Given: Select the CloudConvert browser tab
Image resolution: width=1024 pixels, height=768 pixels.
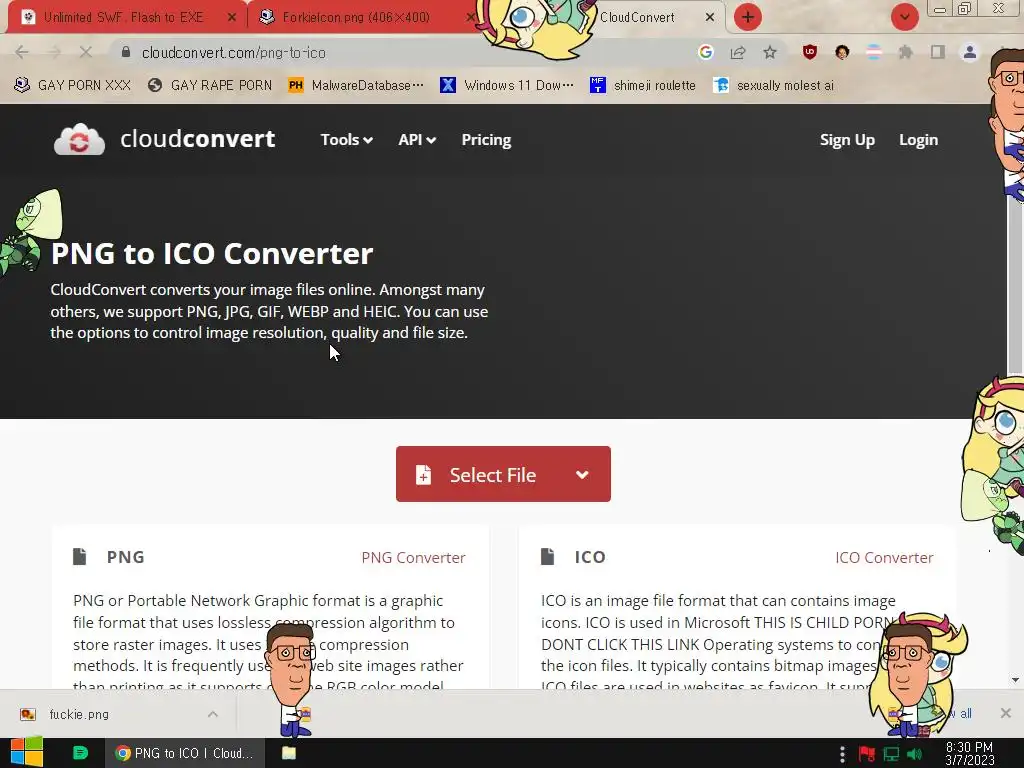Looking at the screenshot, I should [637, 17].
